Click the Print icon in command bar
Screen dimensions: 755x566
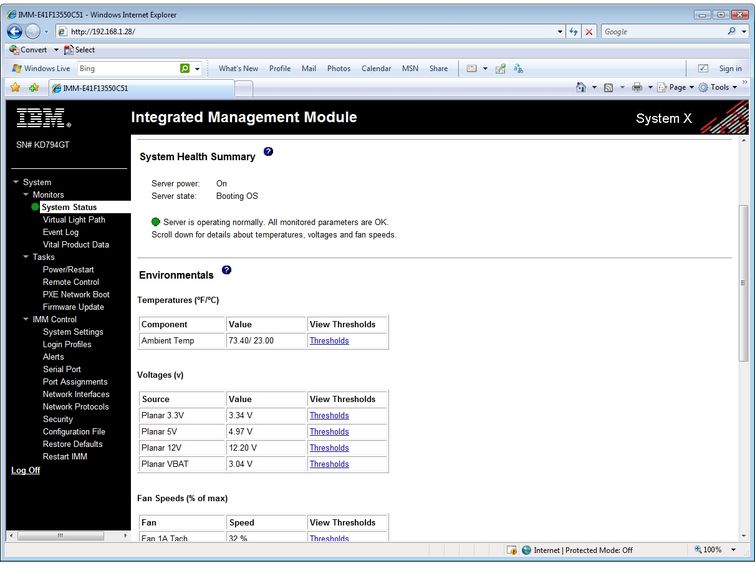(x=636, y=88)
